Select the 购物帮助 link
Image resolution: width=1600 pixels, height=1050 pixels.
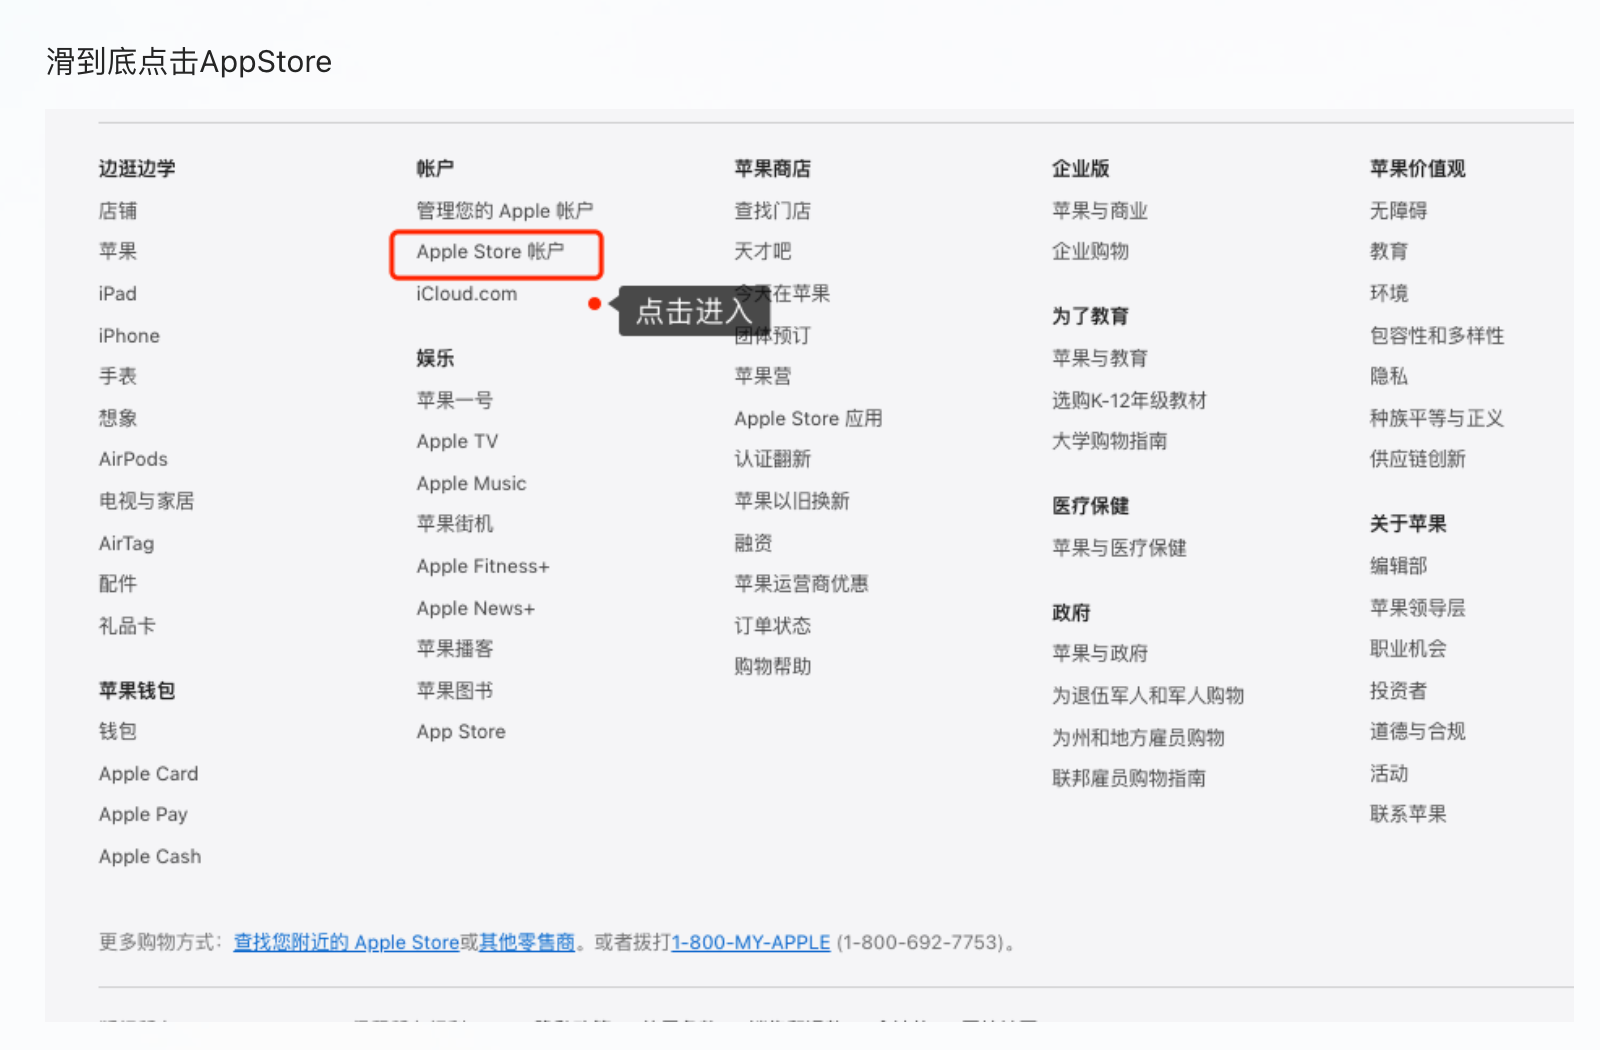[773, 667]
